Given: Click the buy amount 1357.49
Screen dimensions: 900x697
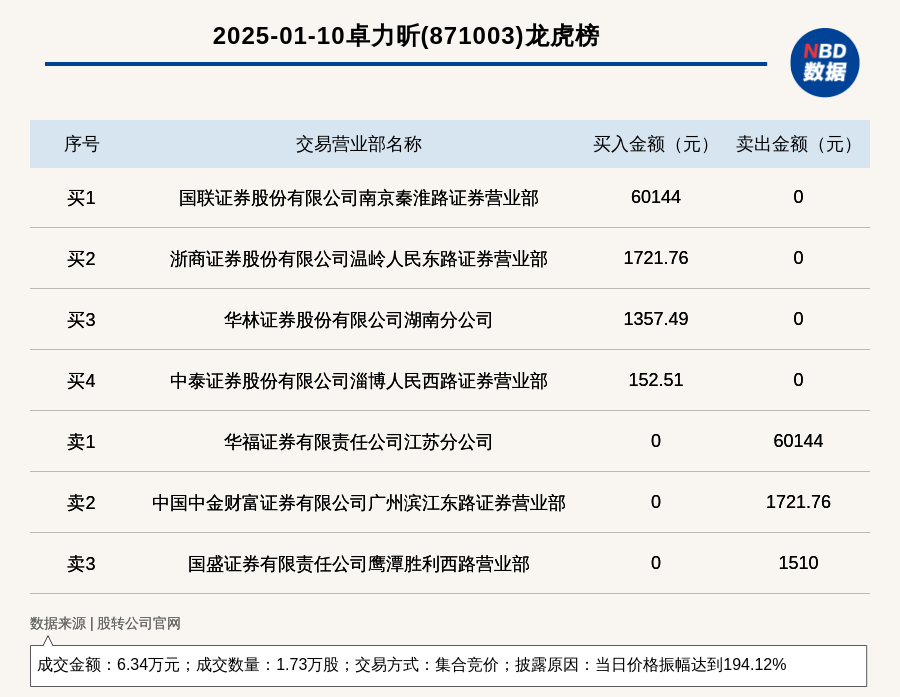Looking at the screenshot, I should pos(655,319).
